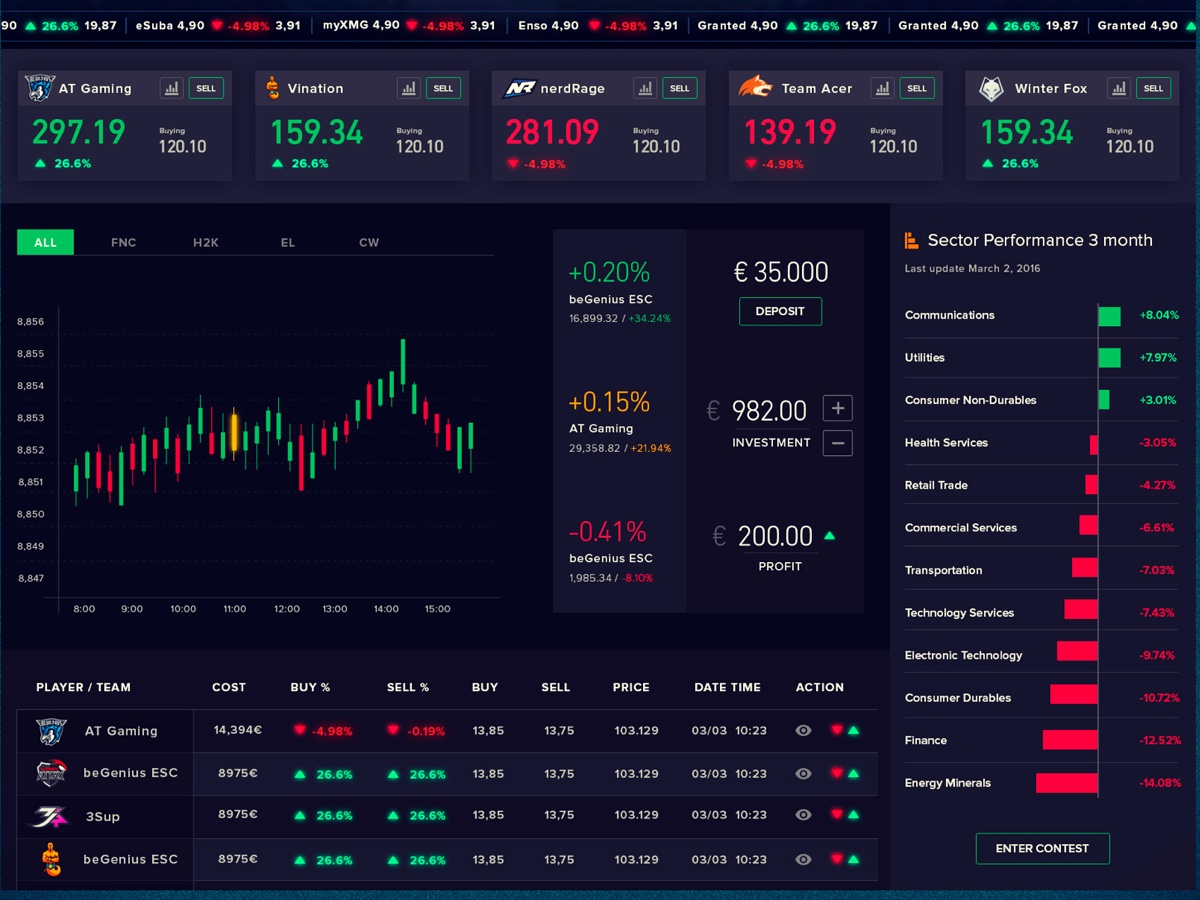Click ENTER CONTEST button
Screen dimensions: 1200x900
click(x=1042, y=848)
